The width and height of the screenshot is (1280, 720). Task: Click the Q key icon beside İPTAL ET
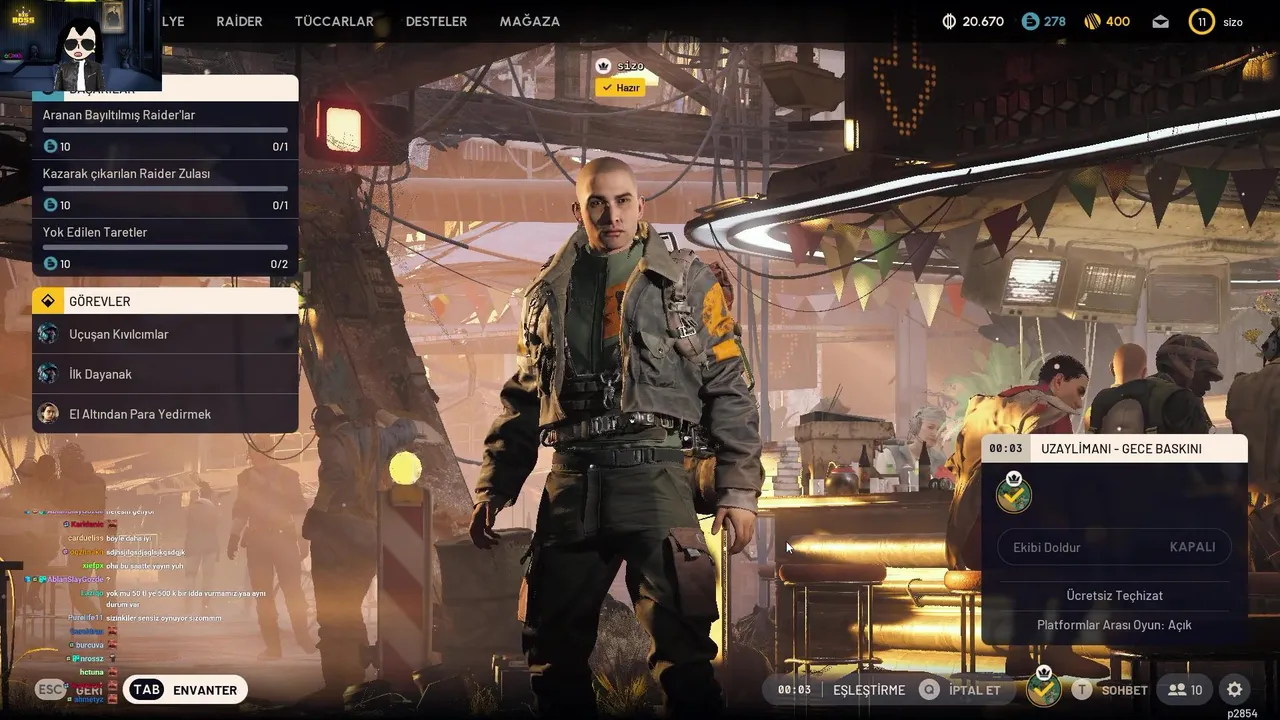pyautogui.click(x=930, y=690)
